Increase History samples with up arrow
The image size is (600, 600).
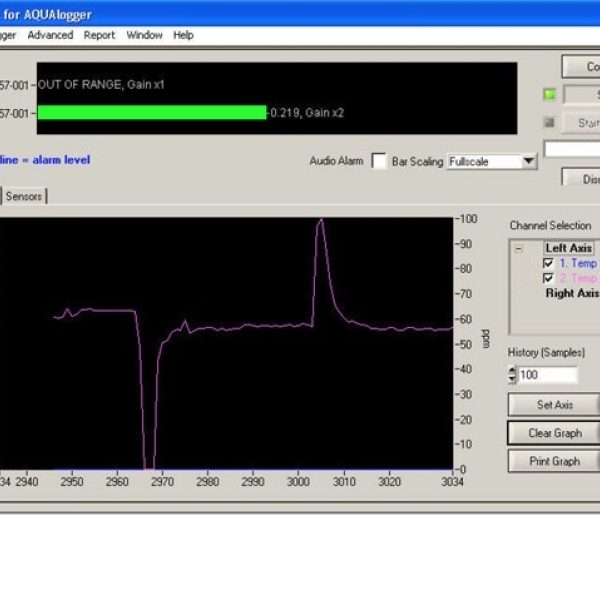tap(512, 370)
